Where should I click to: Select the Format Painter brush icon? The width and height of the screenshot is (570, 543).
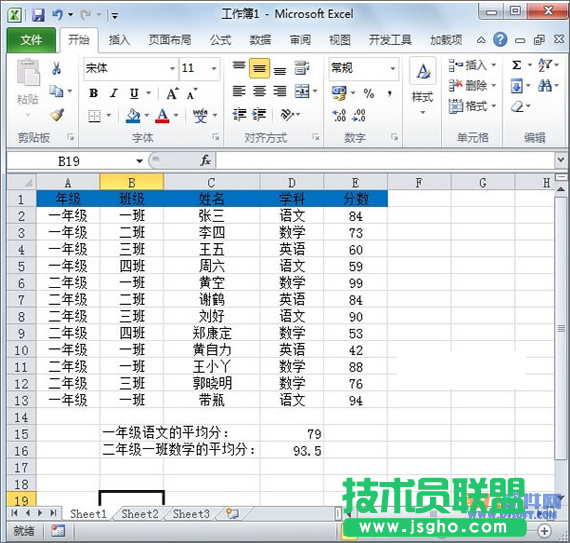[x=57, y=115]
